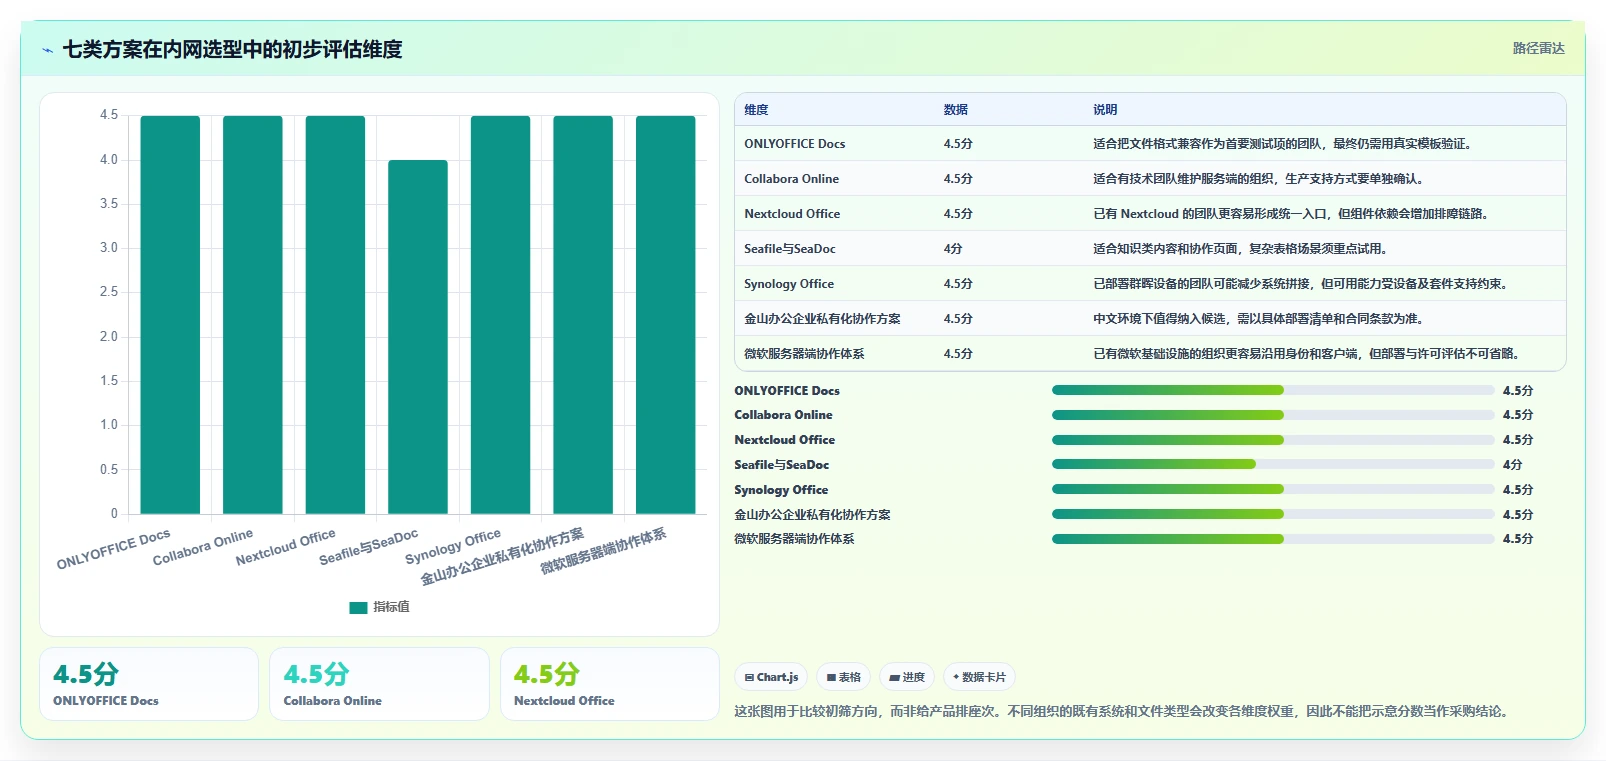Click the 4.5分 score in the ONLYOFFICE table row
The image size is (1606, 761).
point(958,144)
